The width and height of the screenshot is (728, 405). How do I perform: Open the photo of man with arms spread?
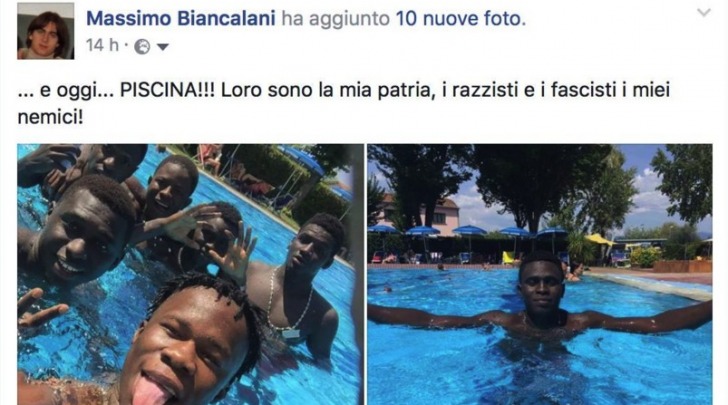point(540,274)
